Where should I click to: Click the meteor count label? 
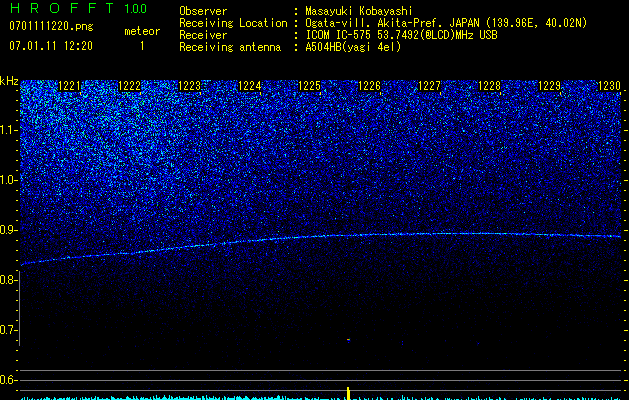[x=142, y=31]
